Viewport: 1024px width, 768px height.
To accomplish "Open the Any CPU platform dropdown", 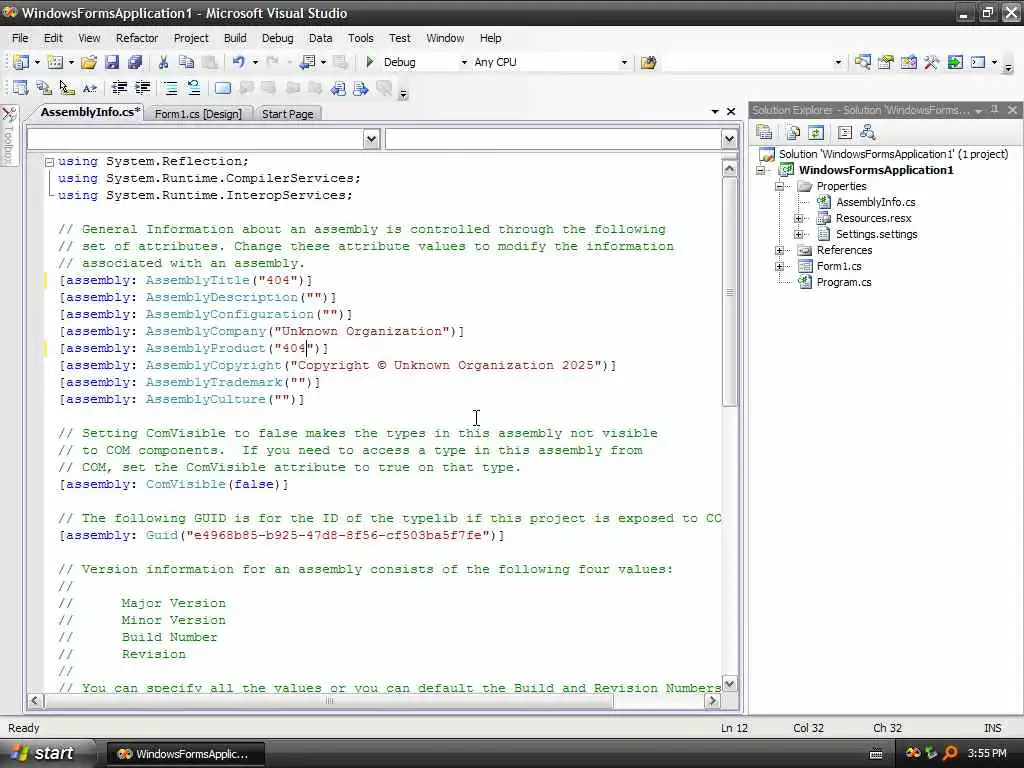I will coord(624,63).
